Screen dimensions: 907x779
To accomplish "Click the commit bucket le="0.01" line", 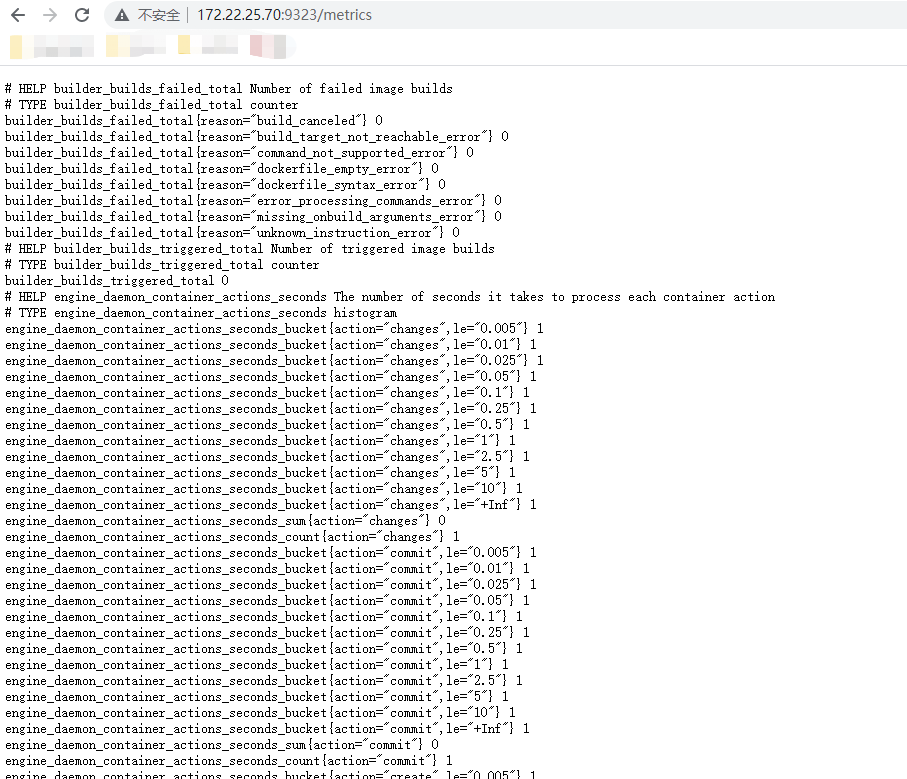I will click(267, 568).
